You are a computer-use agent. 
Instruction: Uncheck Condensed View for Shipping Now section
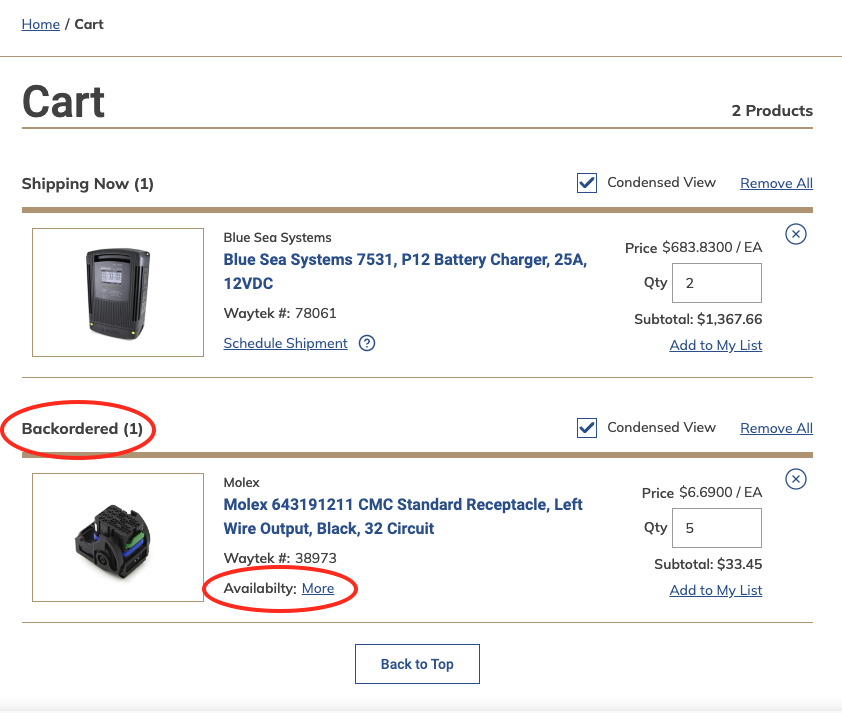[587, 183]
